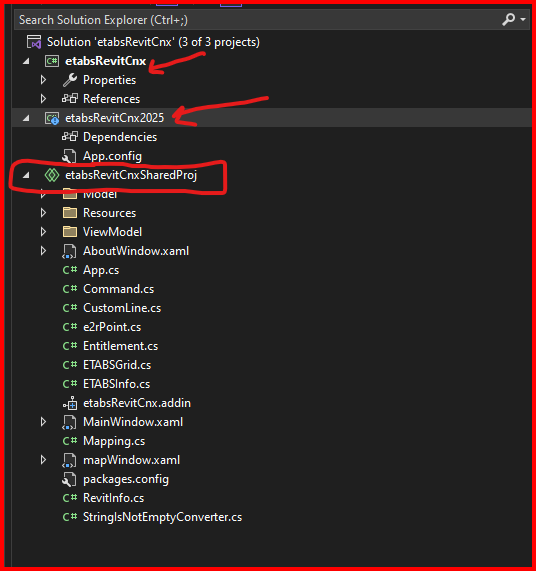536x571 pixels.
Task: Click the C# icon of Mapping.cs
Action: pos(70,441)
